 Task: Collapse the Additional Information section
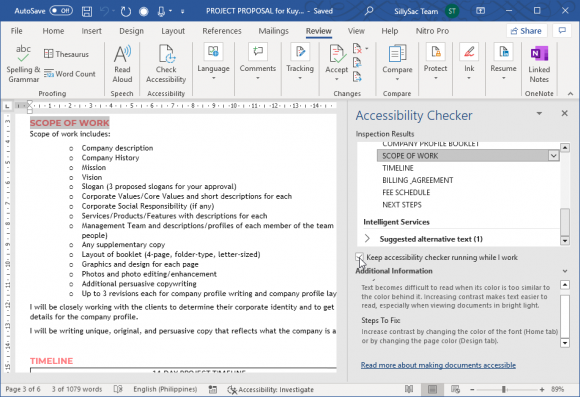[x=565, y=271]
